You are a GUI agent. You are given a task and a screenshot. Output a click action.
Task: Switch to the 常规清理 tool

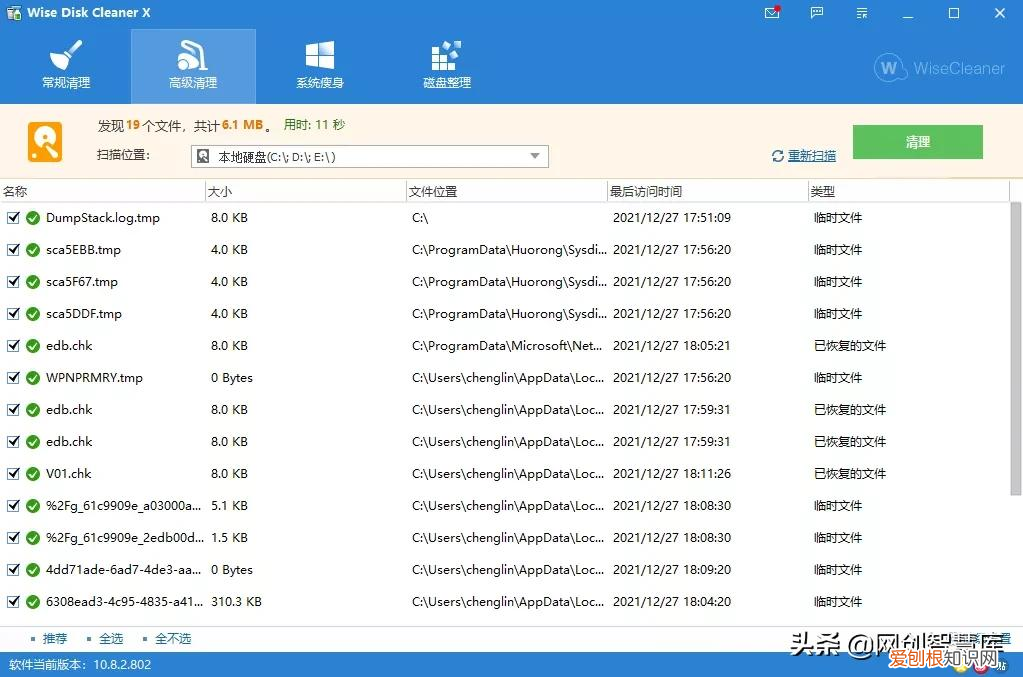(x=66, y=65)
